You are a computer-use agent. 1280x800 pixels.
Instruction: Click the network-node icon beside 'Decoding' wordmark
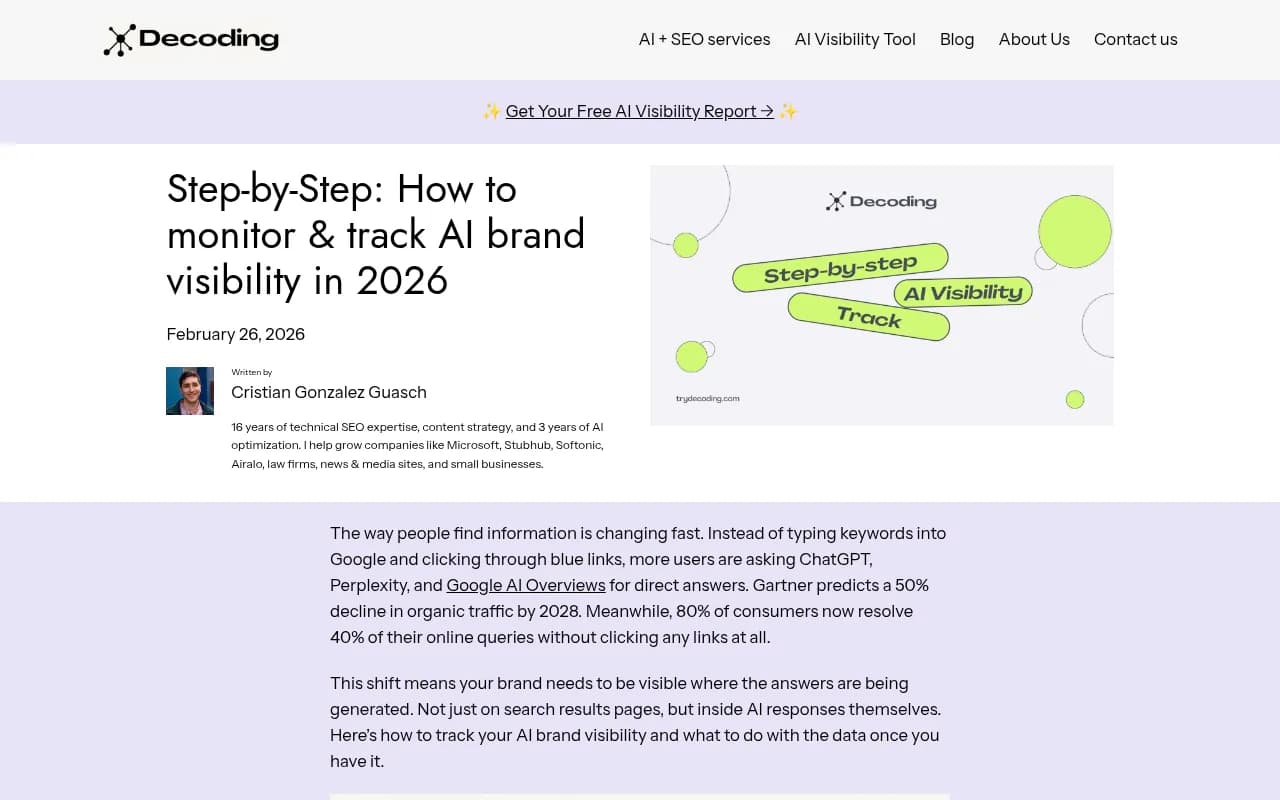[118, 40]
